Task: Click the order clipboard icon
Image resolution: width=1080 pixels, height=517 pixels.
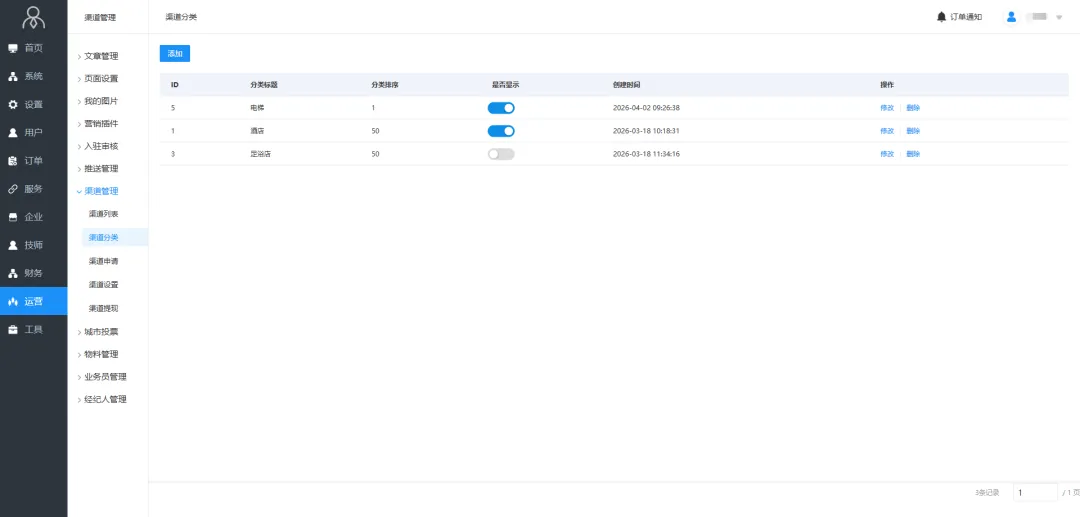Action: tap(13, 160)
